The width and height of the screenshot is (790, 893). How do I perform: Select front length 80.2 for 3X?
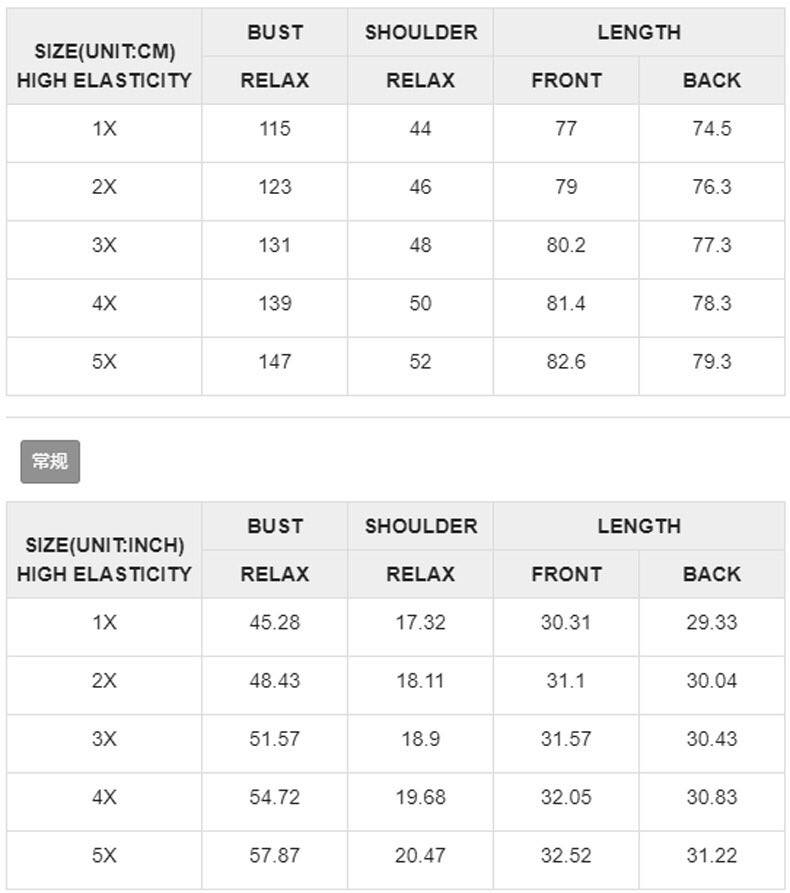tap(566, 245)
